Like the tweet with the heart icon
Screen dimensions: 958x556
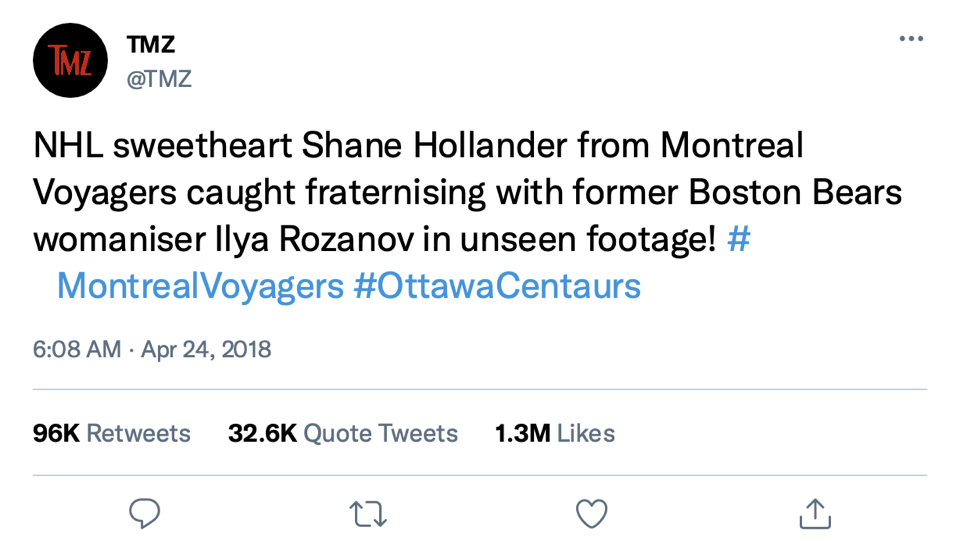click(x=592, y=514)
